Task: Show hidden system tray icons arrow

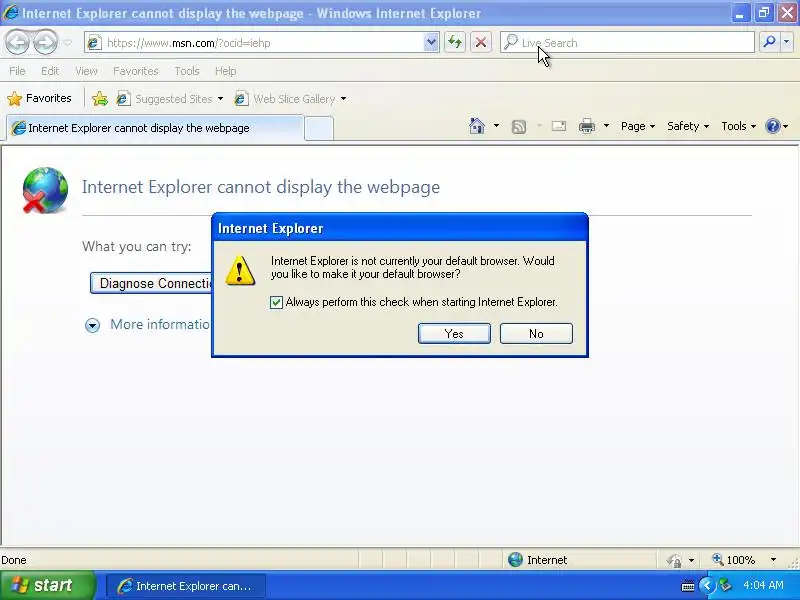Action: click(x=707, y=585)
